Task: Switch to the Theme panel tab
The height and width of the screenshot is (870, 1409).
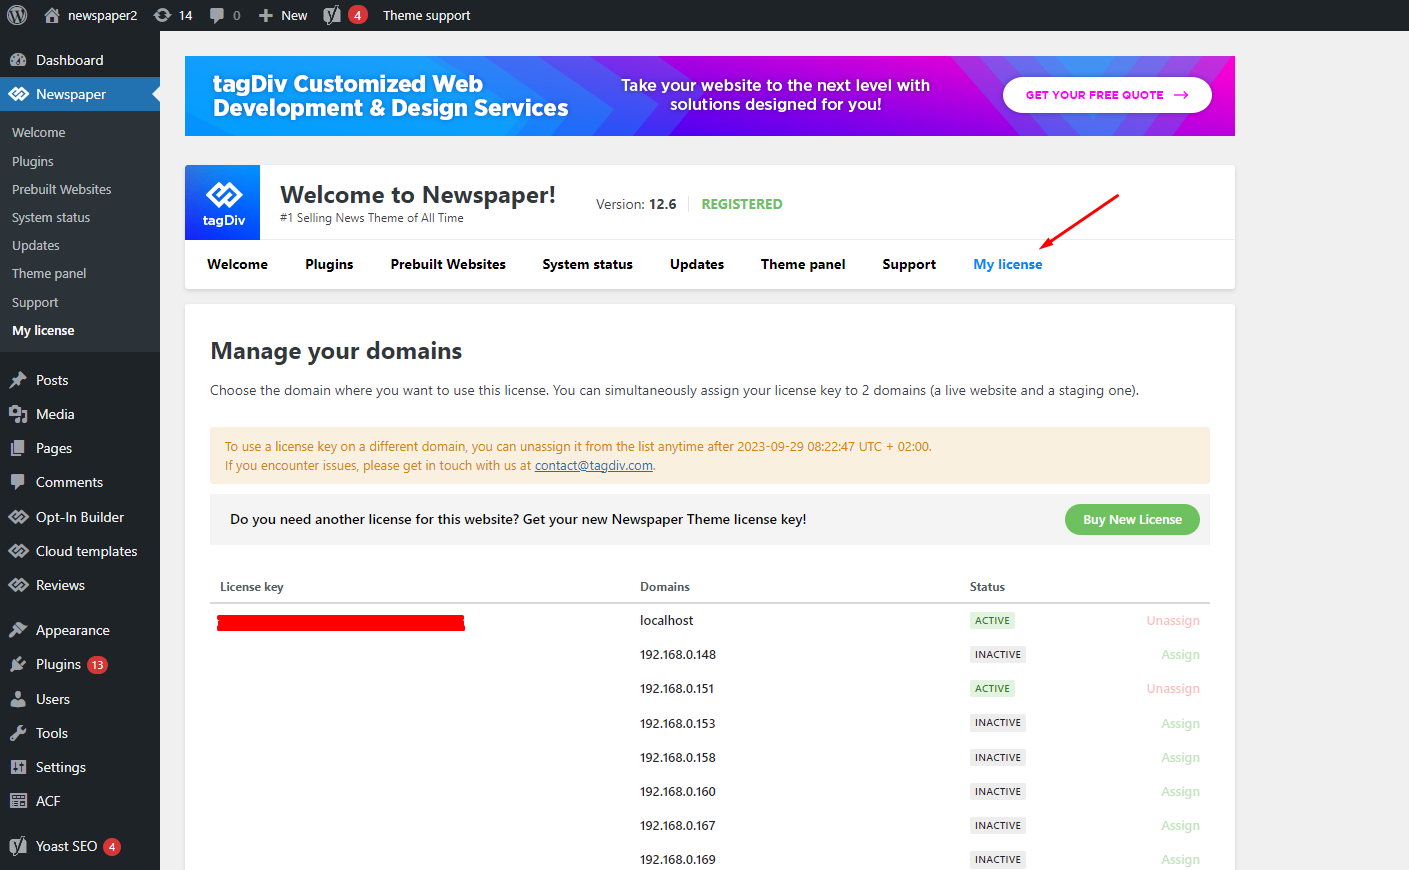Action: coord(803,264)
